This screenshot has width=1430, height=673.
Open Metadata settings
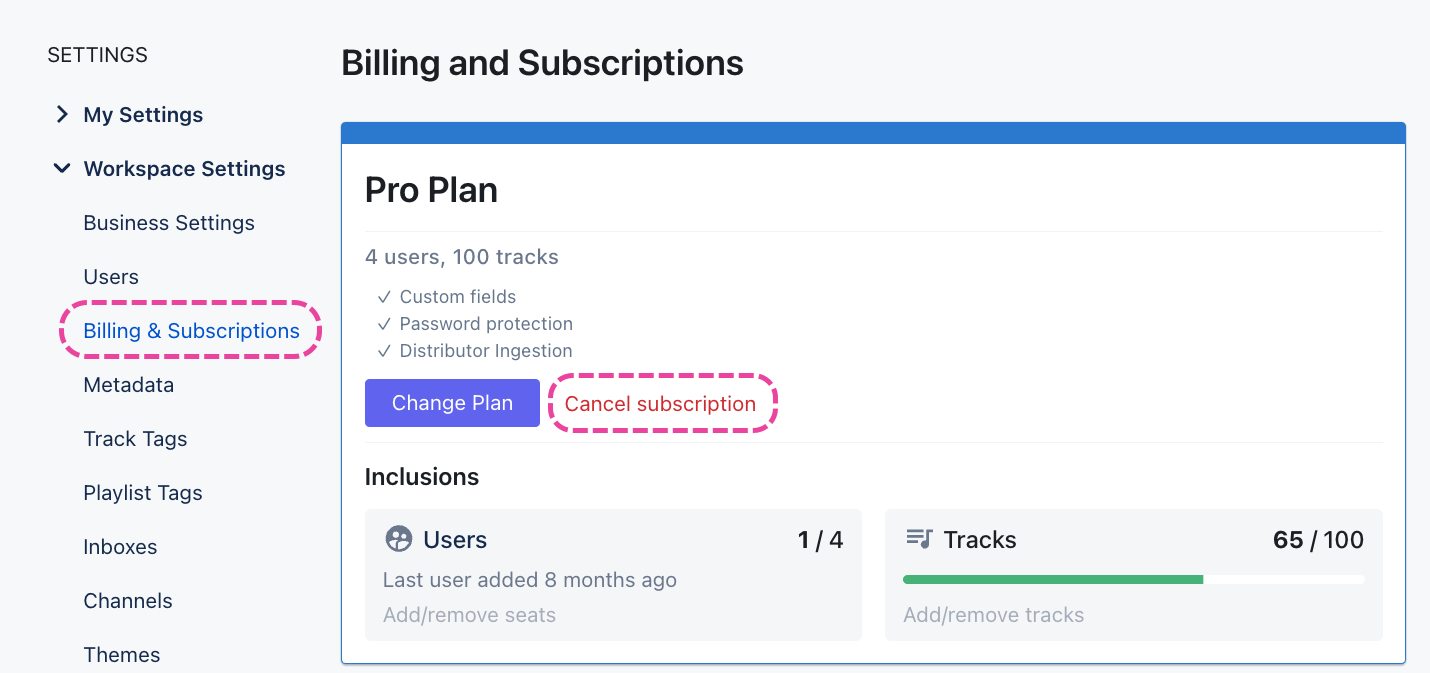pos(128,385)
